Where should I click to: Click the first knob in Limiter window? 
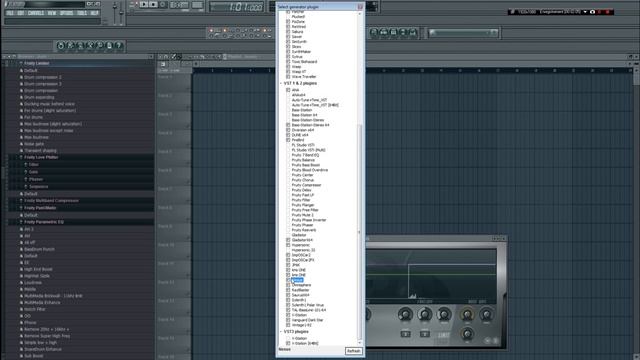[405, 315]
